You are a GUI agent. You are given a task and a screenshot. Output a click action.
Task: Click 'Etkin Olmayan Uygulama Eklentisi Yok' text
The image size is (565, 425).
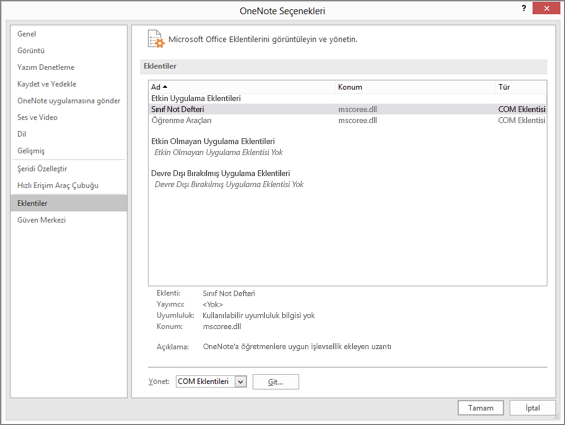pos(218,152)
